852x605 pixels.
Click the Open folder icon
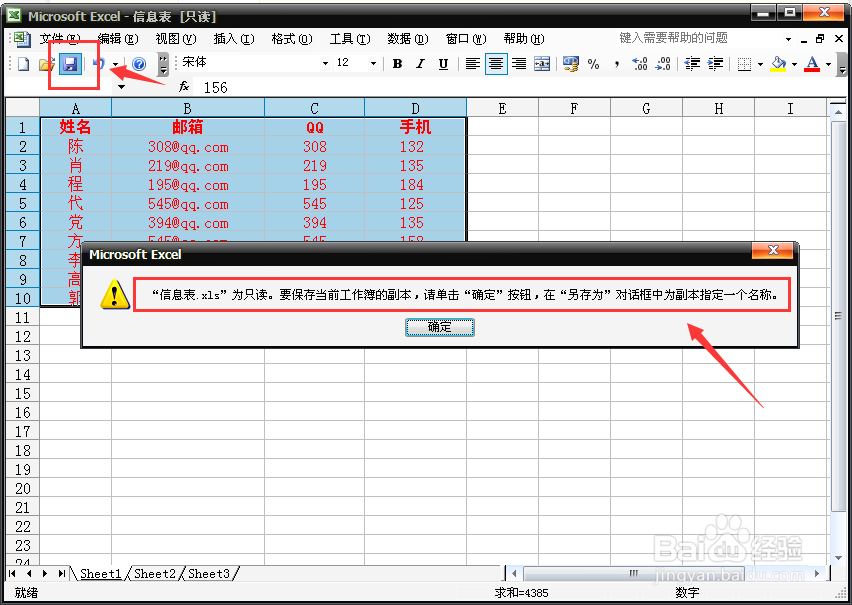pyautogui.click(x=47, y=64)
